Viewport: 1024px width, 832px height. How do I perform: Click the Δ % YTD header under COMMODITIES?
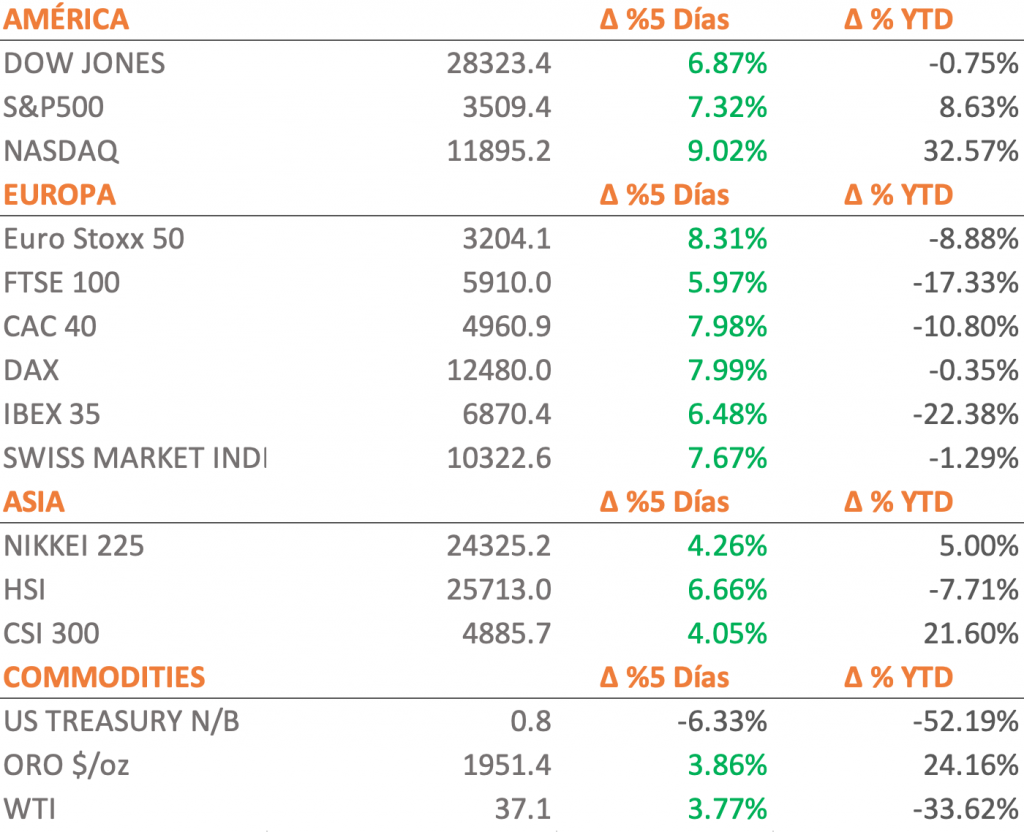[898, 677]
